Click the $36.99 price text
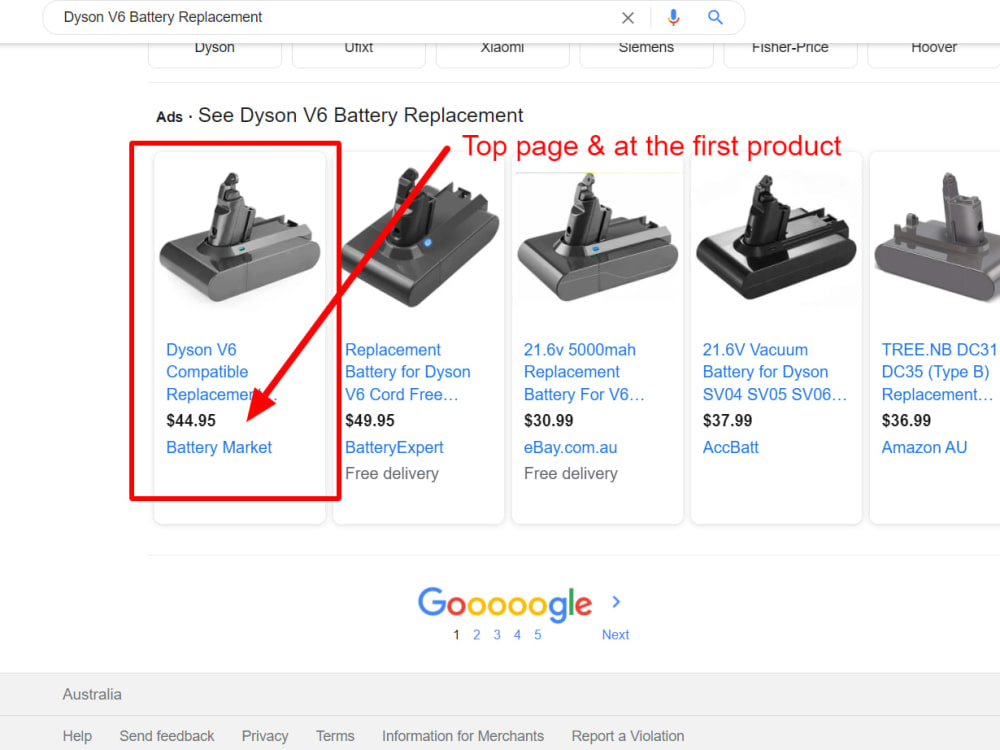Image resolution: width=1000 pixels, height=750 pixels. click(x=906, y=420)
